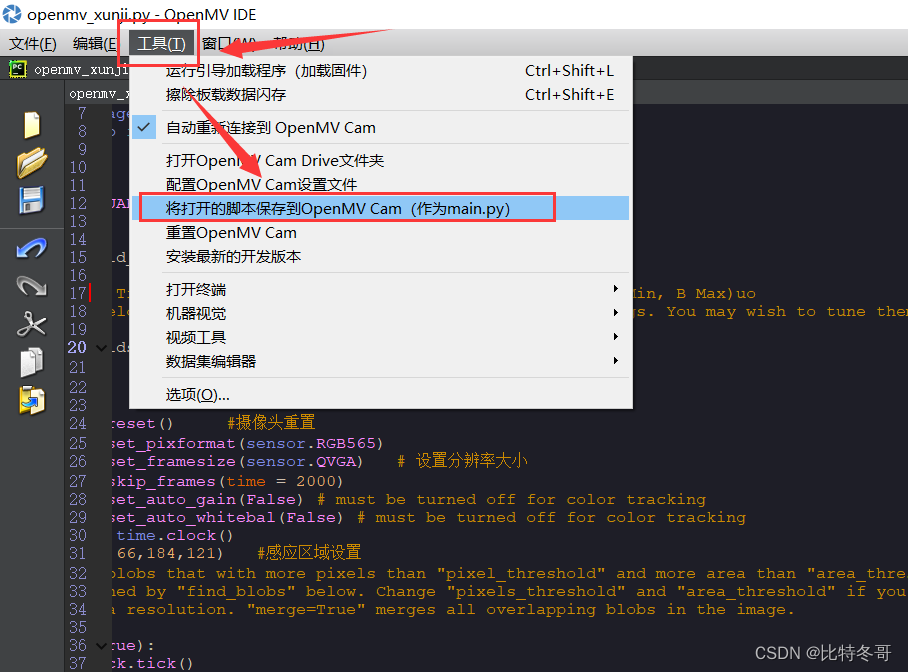The image size is (908, 672).
Task: Click line number 24 in gutter
Action: pos(78,423)
